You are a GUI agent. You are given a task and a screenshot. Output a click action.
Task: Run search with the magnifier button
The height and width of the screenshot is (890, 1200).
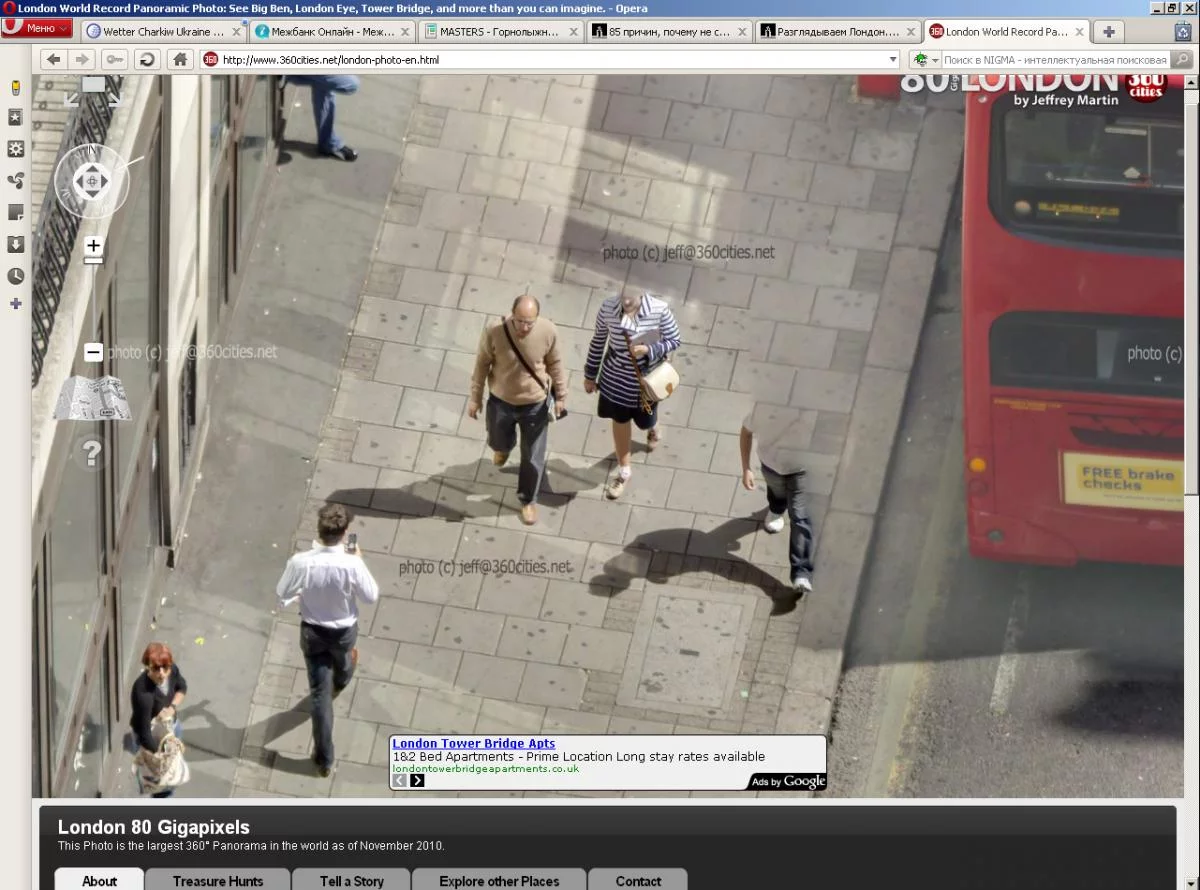(x=1182, y=60)
